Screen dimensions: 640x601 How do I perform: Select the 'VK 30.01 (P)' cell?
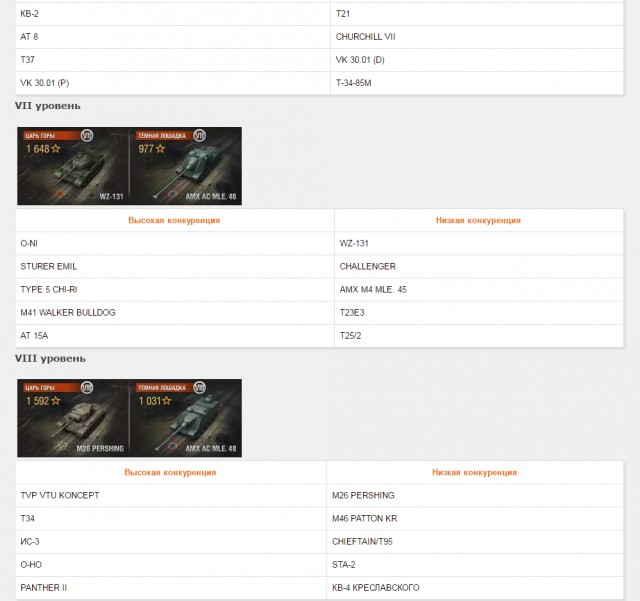[173, 83]
